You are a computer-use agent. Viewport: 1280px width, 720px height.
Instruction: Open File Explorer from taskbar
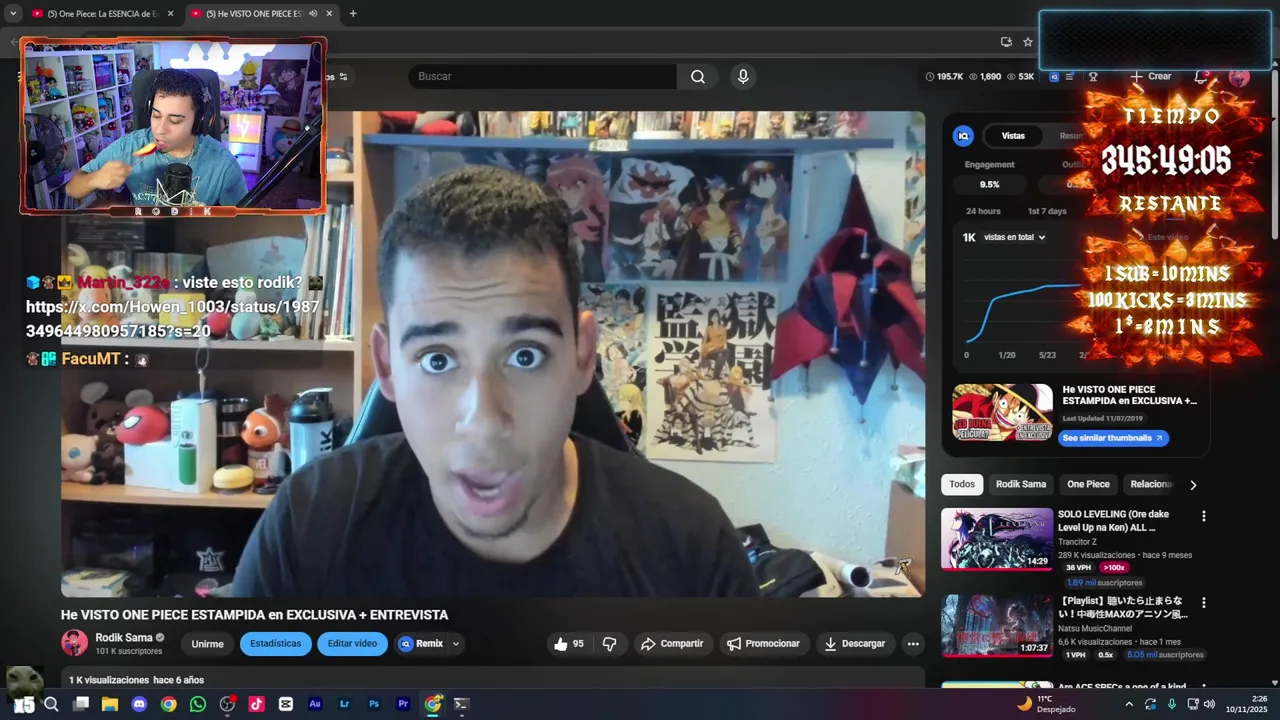110,704
